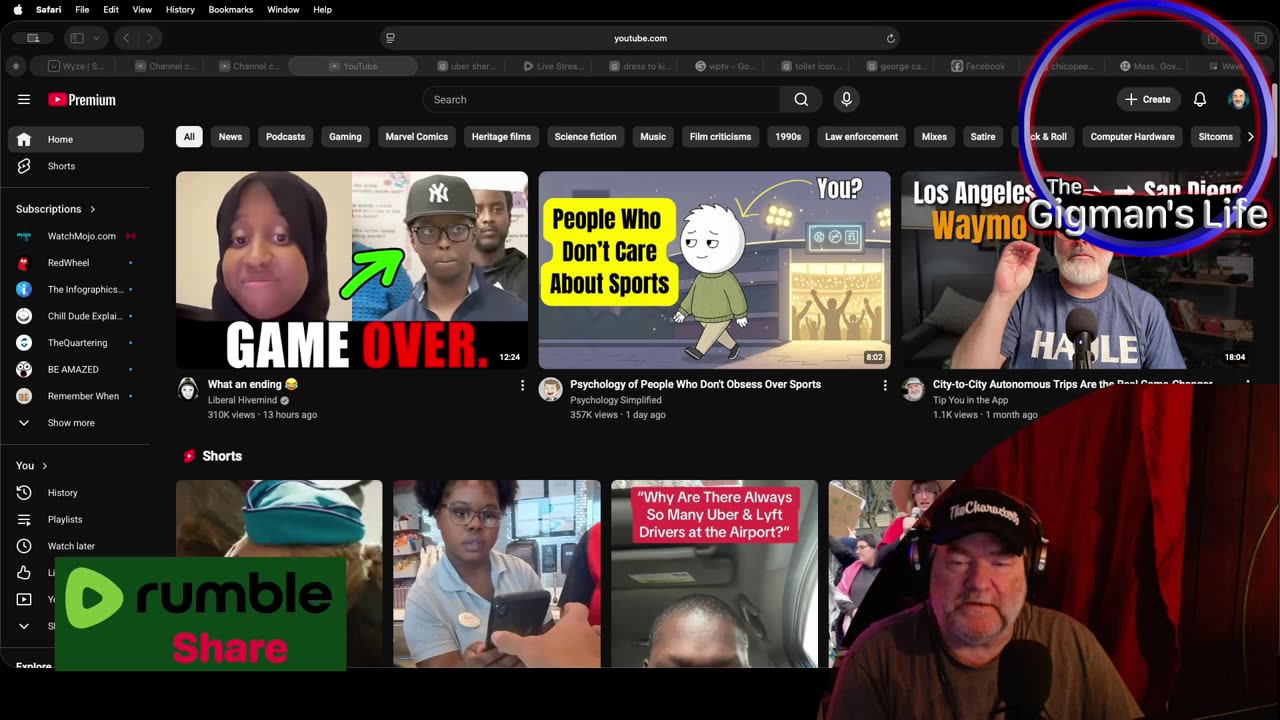Click the YouTube Premium logo

82,99
